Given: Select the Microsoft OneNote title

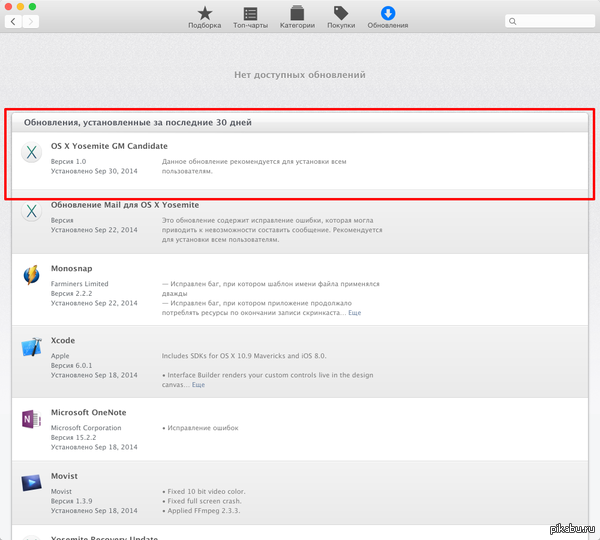Looking at the screenshot, I should tap(88, 413).
